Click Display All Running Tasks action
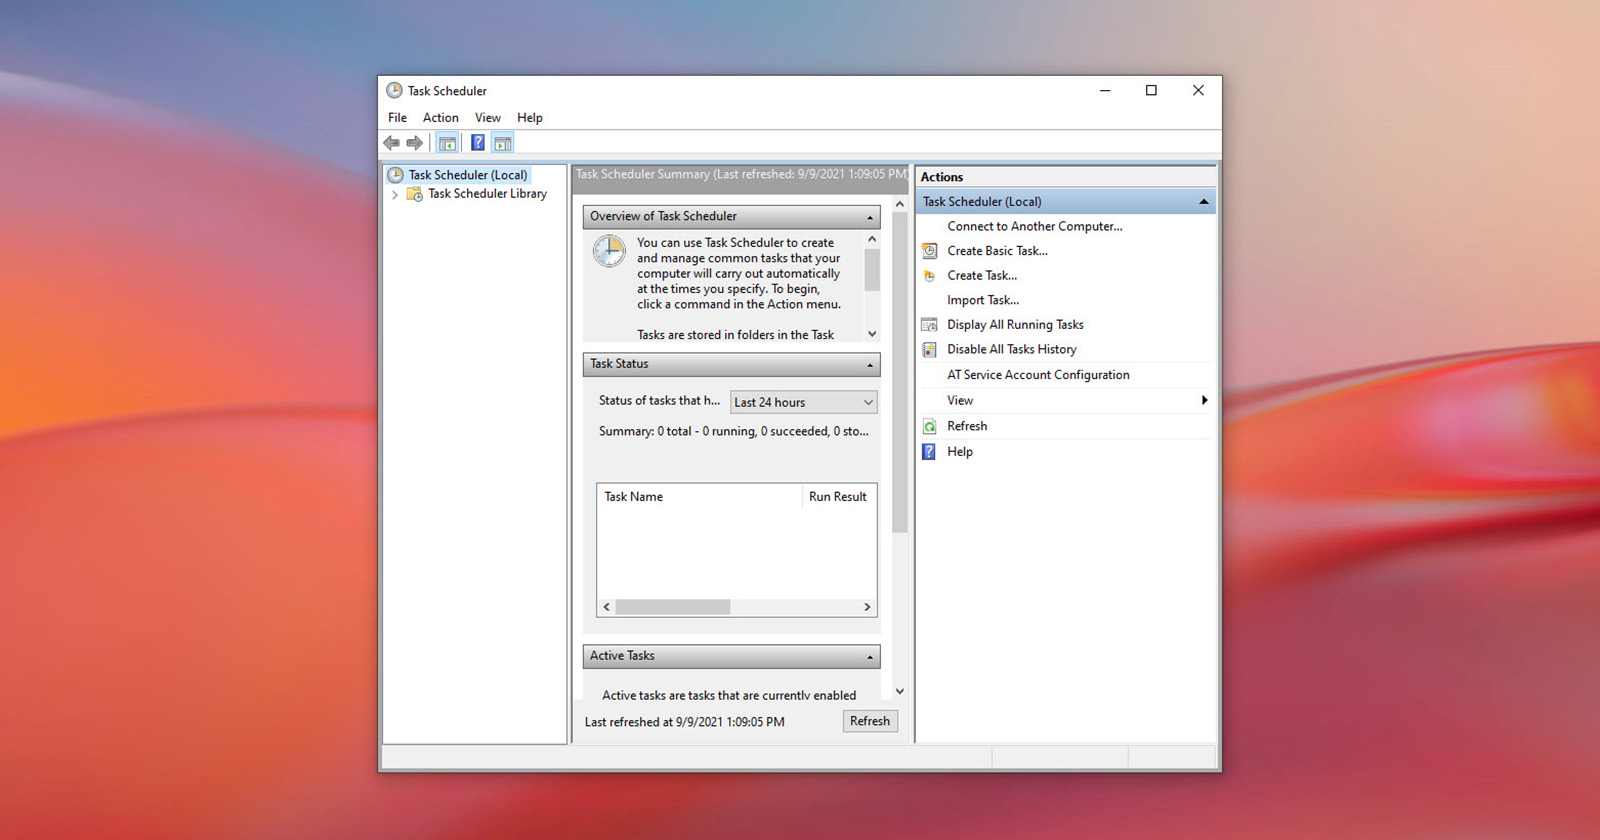Image resolution: width=1600 pixels, height=840 pixels. tap(1015, 325)
